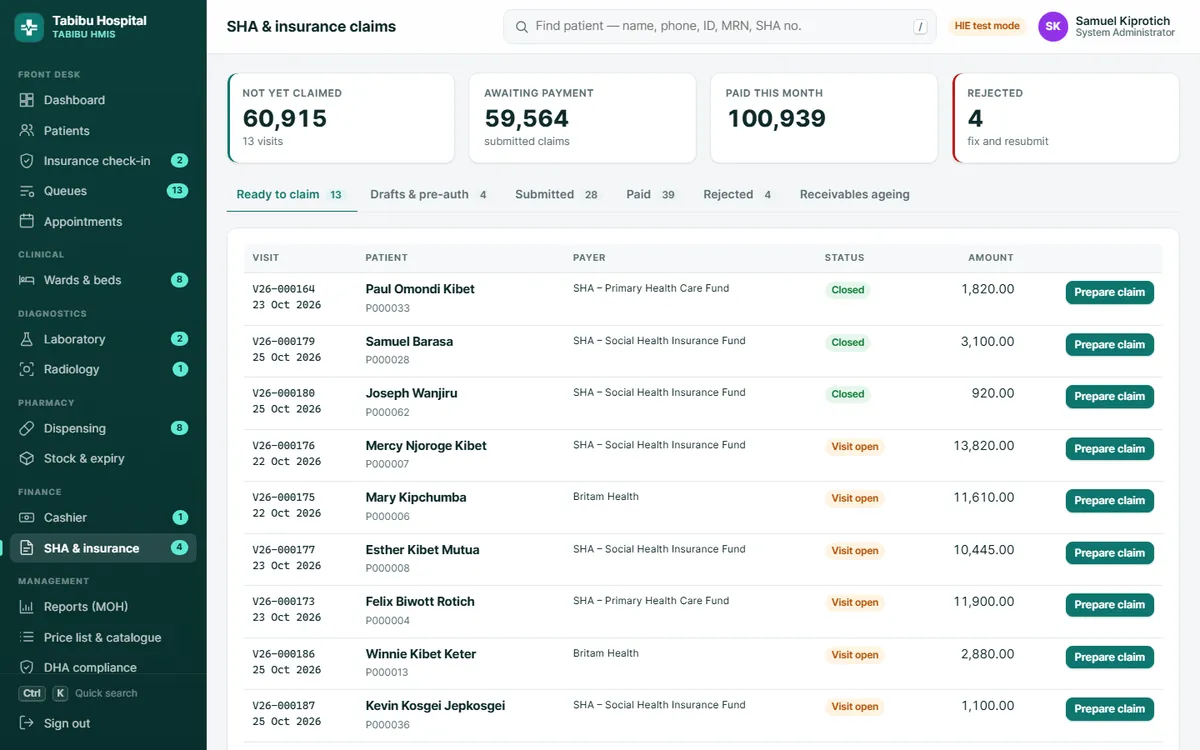This screenshot has height=750, width=1200.
Task: Click patient name Mercy Njoroge Kibet
Action: 426,446
